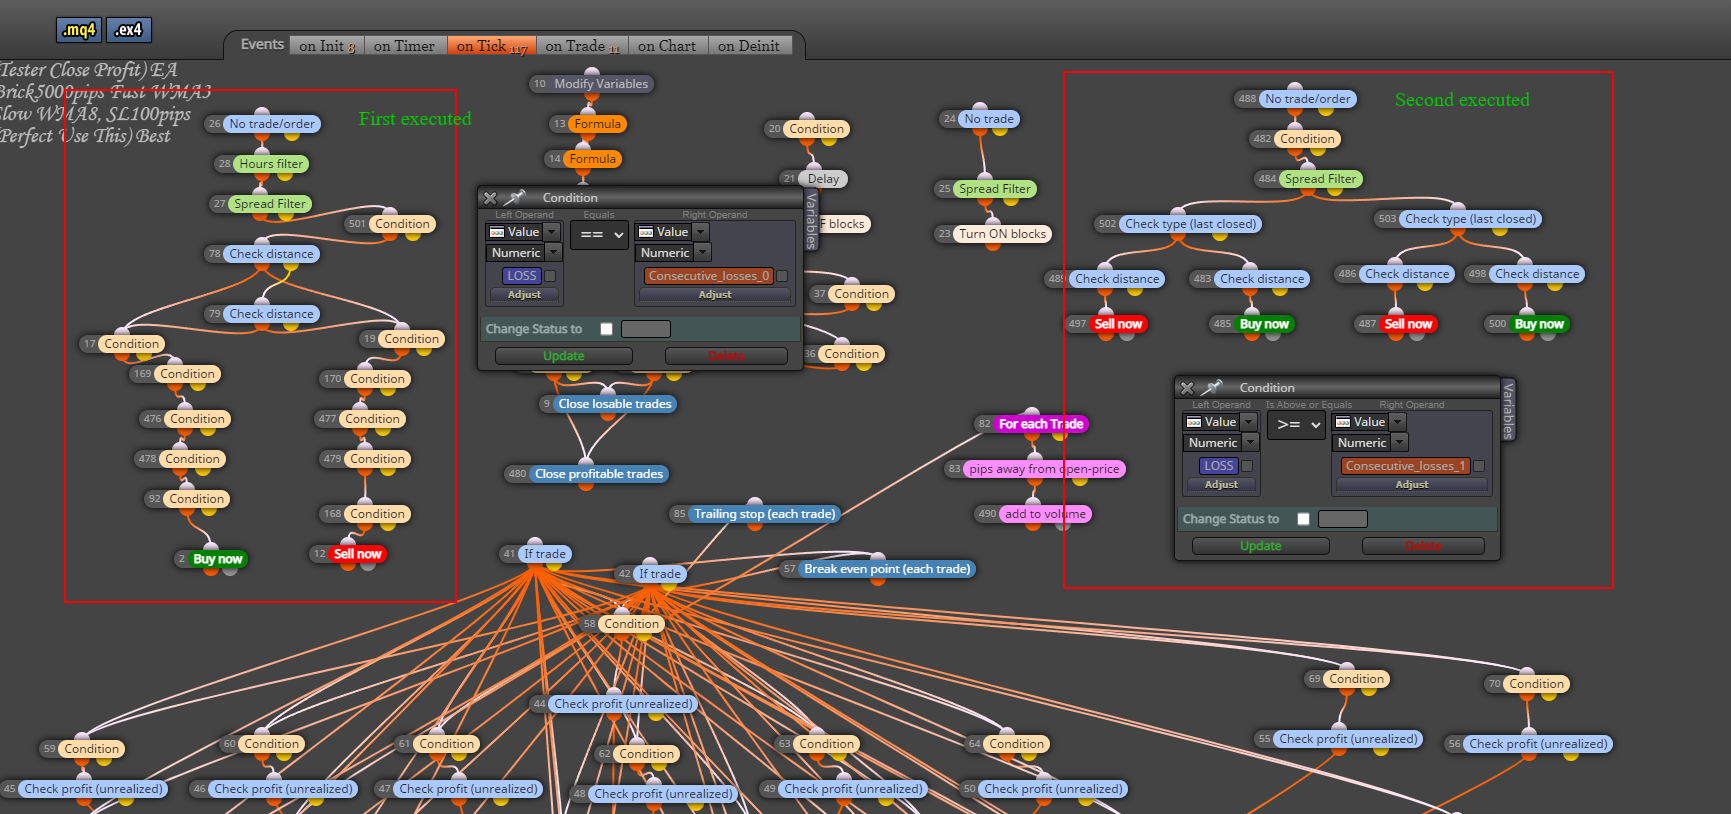The height and width of the screenshot is (814, 1731).
Task: Open Variables side tab of Above-or-Equals Condition panel
Action: 1508,410
